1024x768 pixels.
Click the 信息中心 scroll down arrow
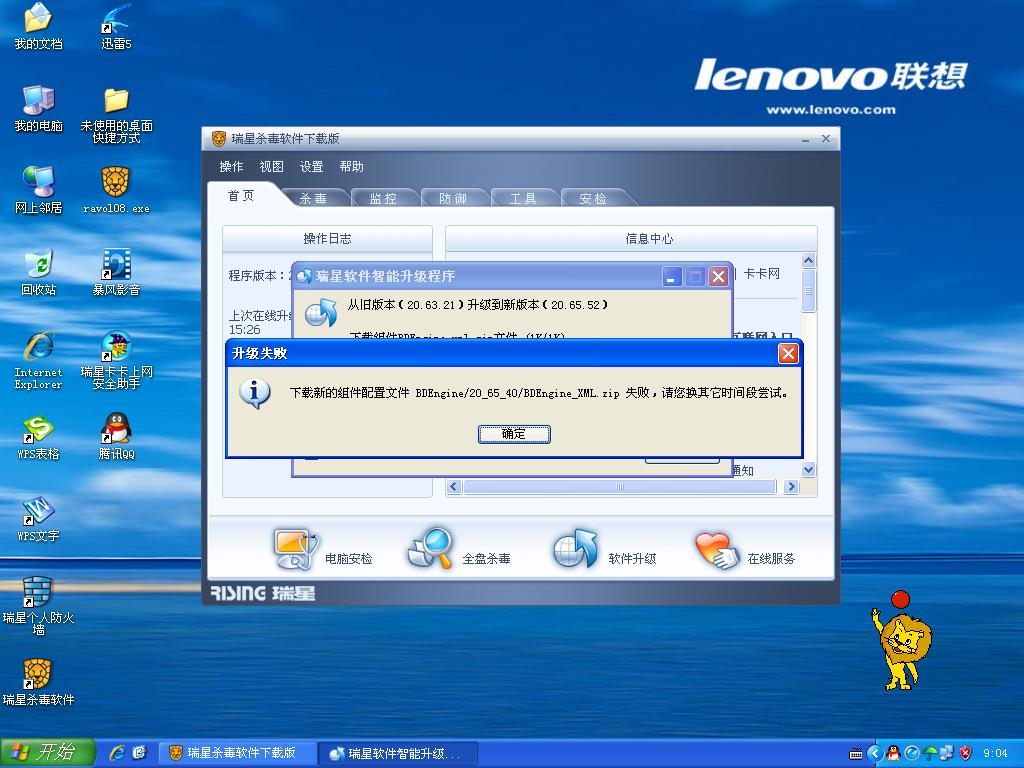(x=808, y=470)
